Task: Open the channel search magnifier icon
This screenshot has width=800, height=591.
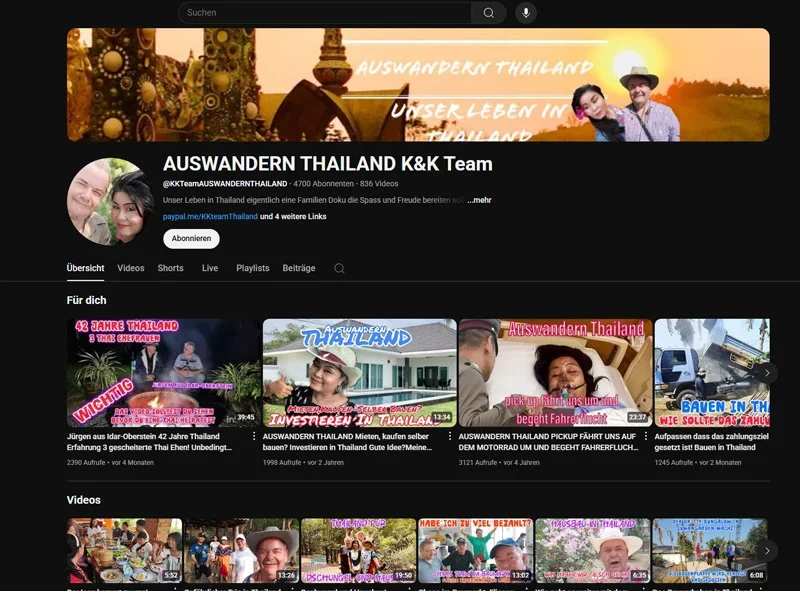Action: coord(339,268)
